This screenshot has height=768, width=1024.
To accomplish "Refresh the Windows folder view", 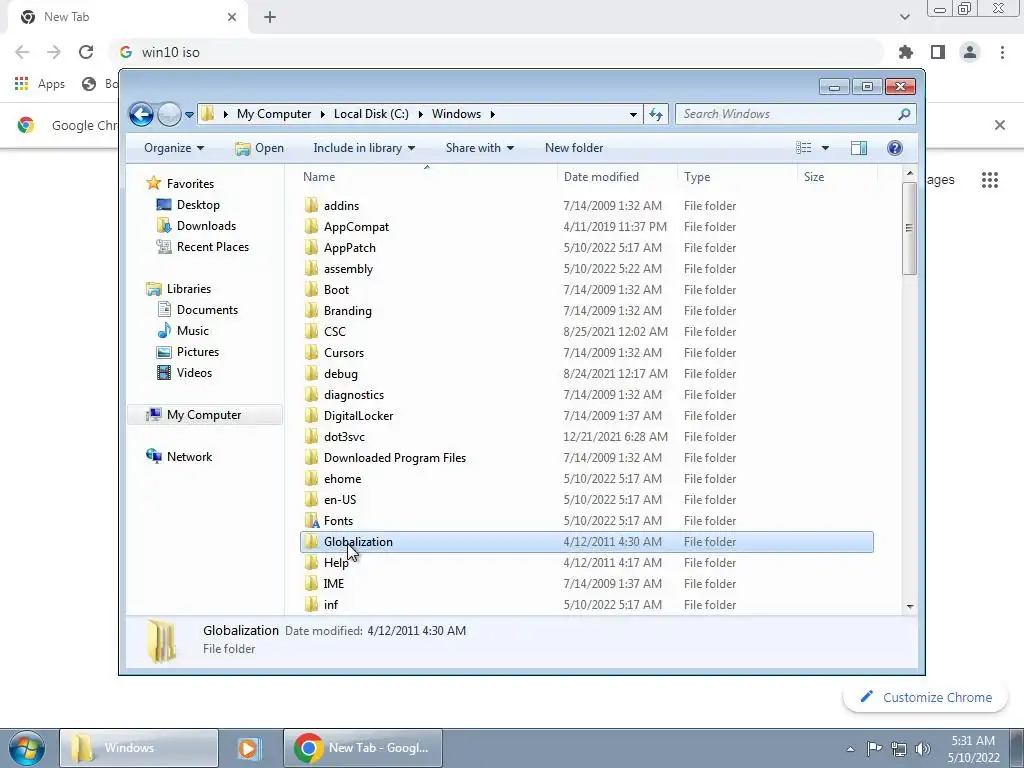I will pos(656,114).
